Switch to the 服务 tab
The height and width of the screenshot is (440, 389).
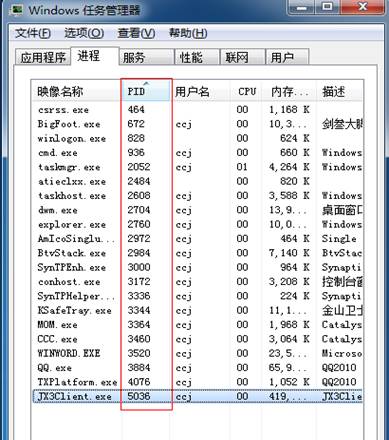(x=147, y=57)
